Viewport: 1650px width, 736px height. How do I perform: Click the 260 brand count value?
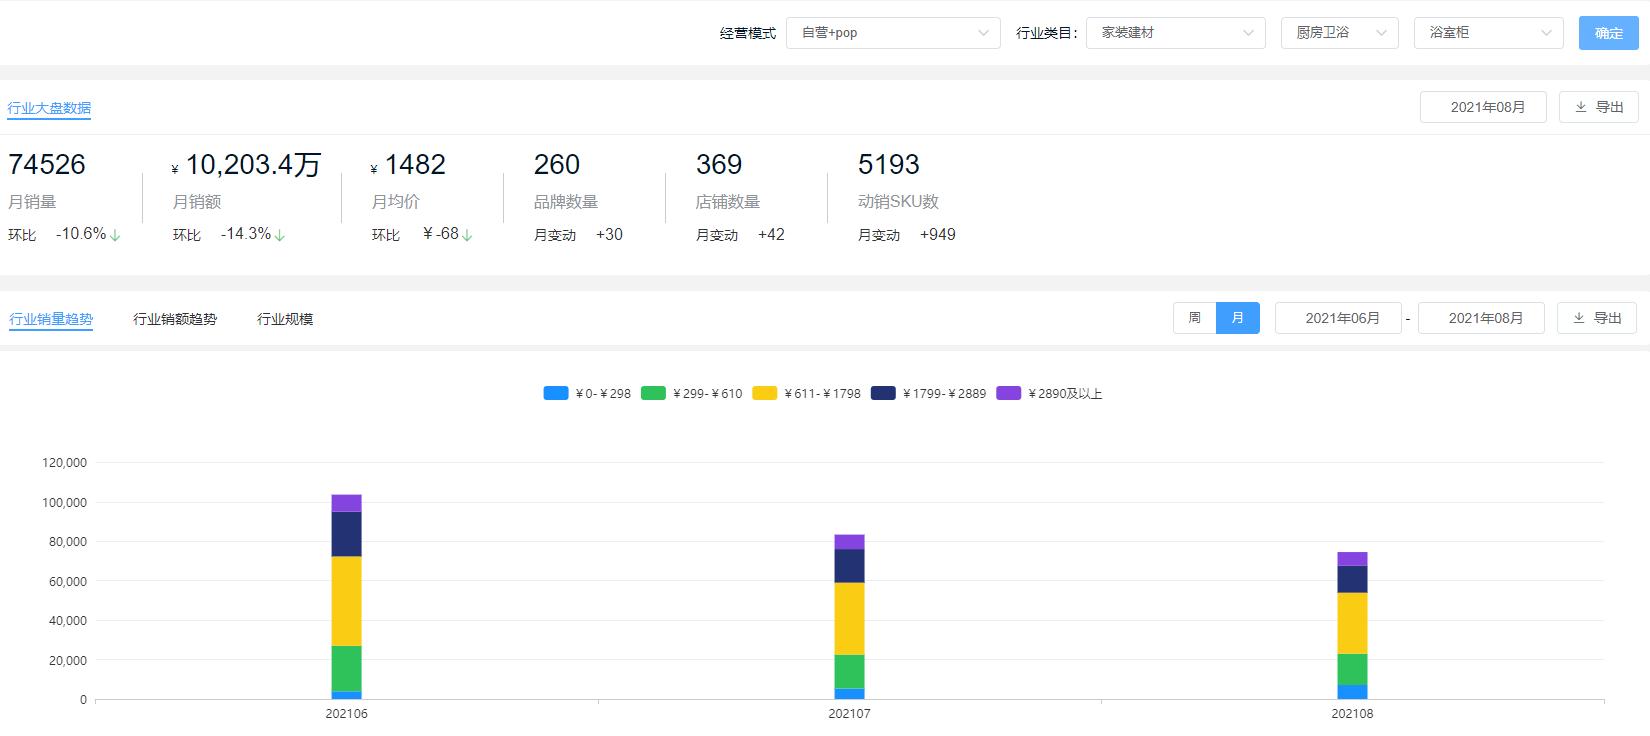(557, 164)
